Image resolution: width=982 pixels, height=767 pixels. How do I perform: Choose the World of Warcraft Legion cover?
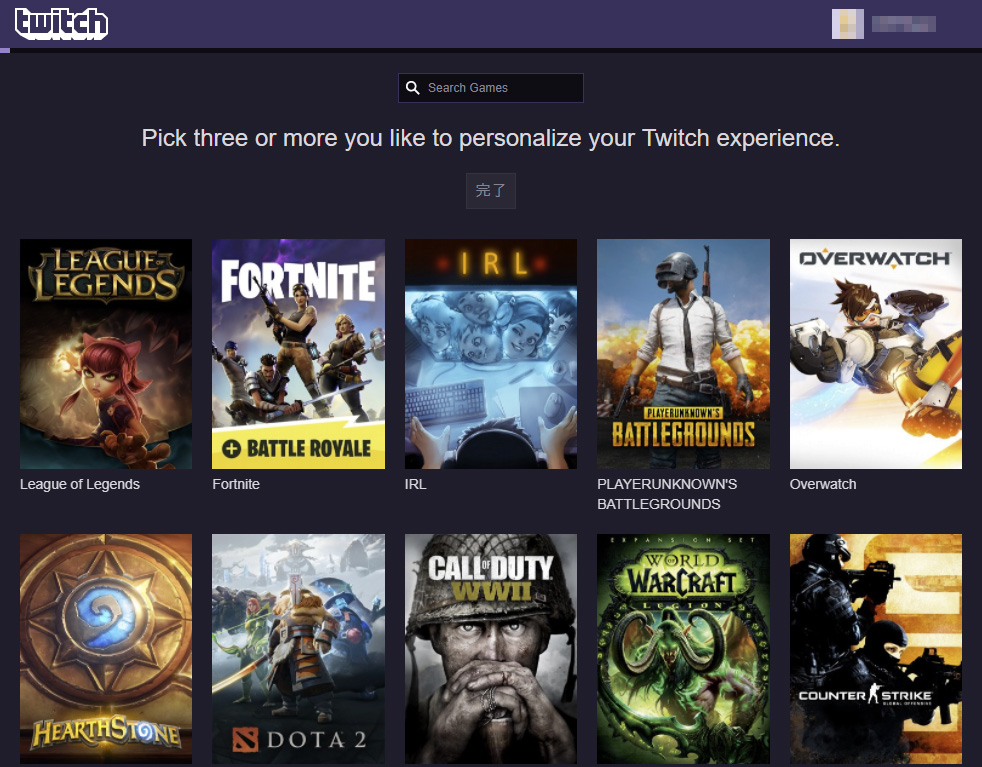click(x=683, y=649)
